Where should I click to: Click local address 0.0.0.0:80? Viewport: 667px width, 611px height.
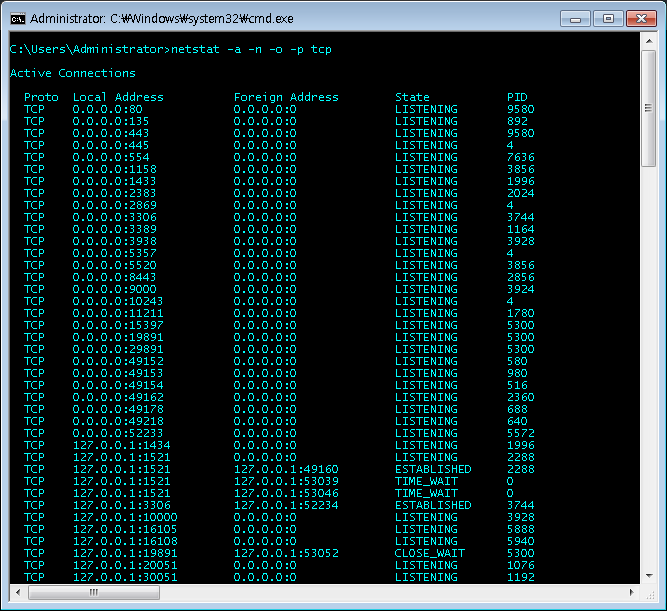point(107,109)
